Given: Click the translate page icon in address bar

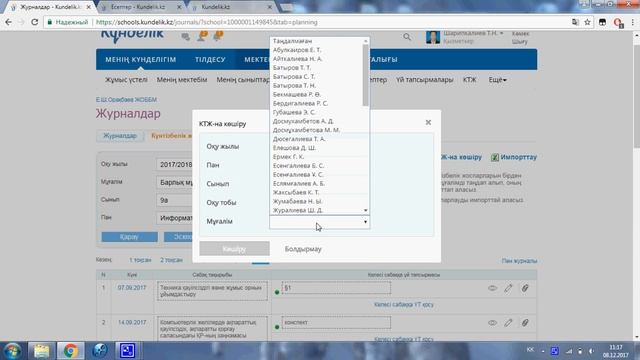Looking at the screenshot, I should tap(575, 22).
